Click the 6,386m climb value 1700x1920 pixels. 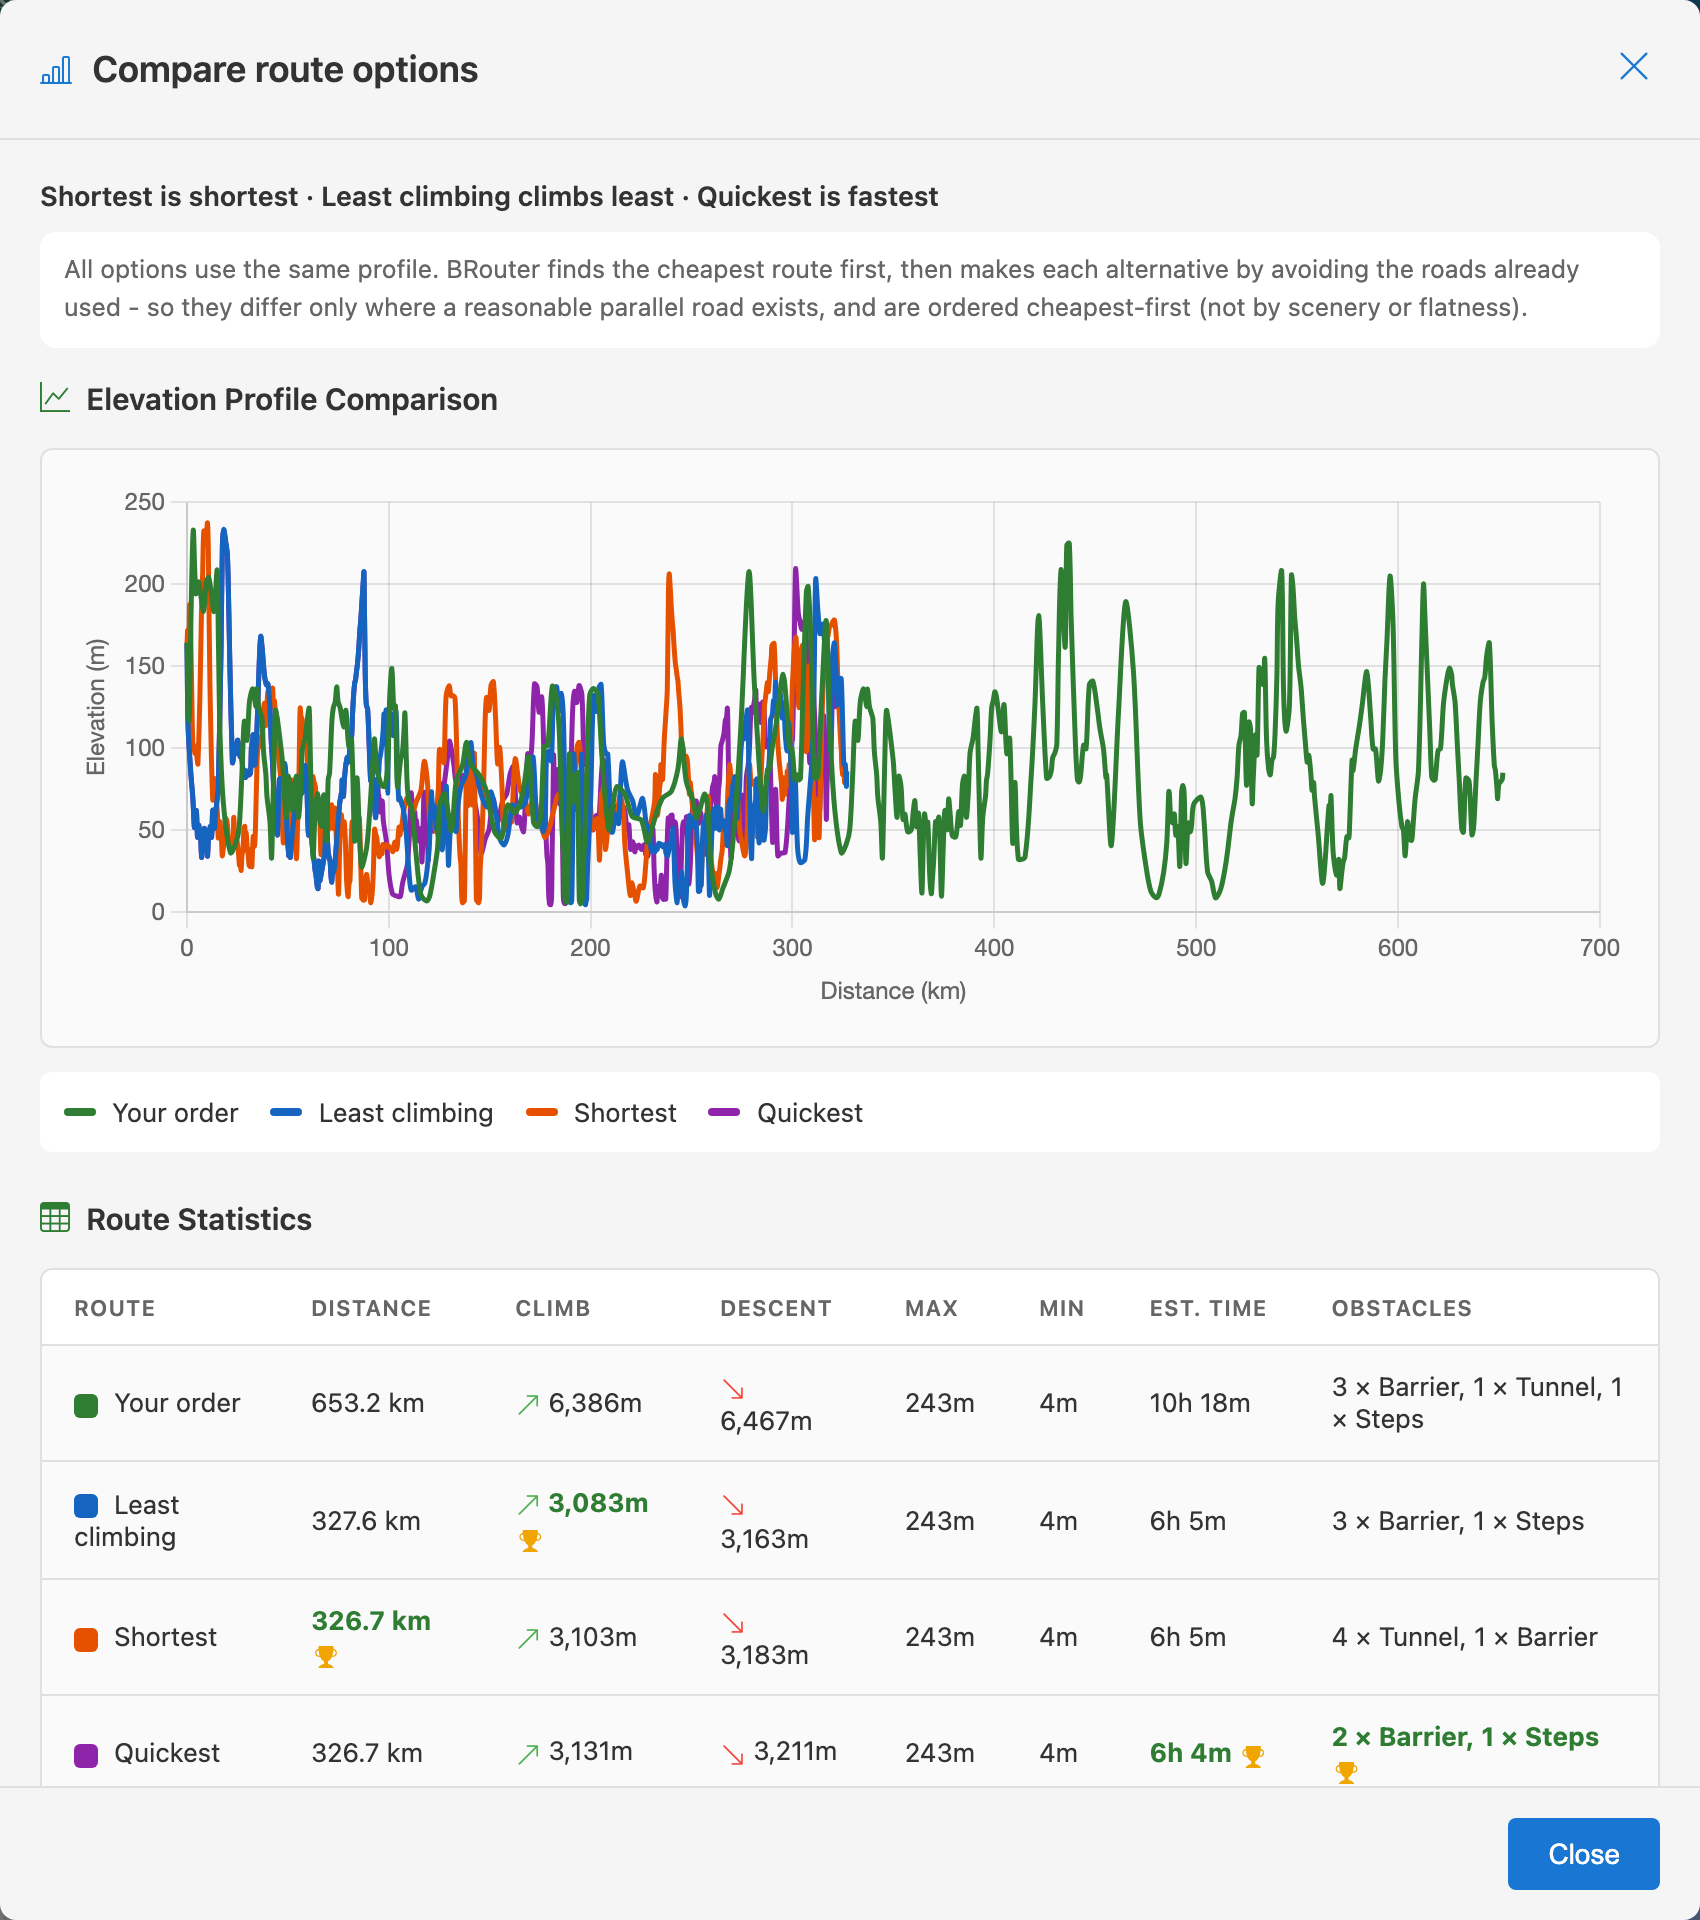pyautogui.click(x=595, y=1403)
